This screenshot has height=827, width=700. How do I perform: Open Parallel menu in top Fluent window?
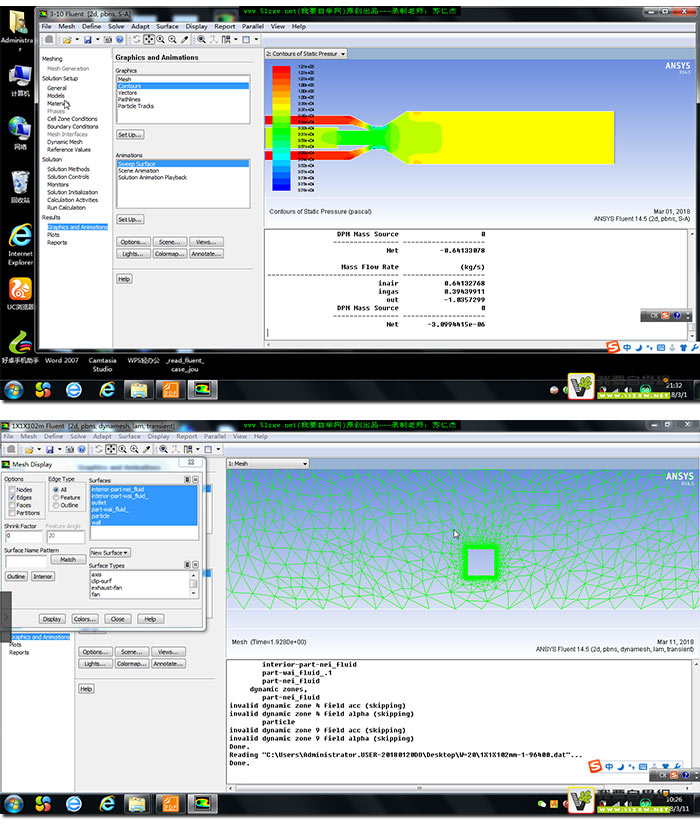point(253,26)
